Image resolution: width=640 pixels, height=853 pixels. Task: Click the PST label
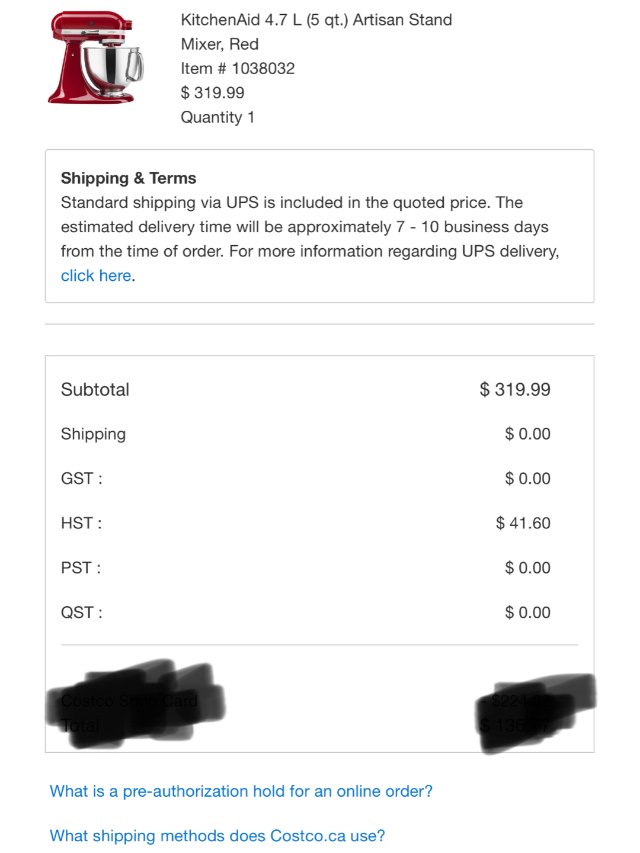pos(81,568)
